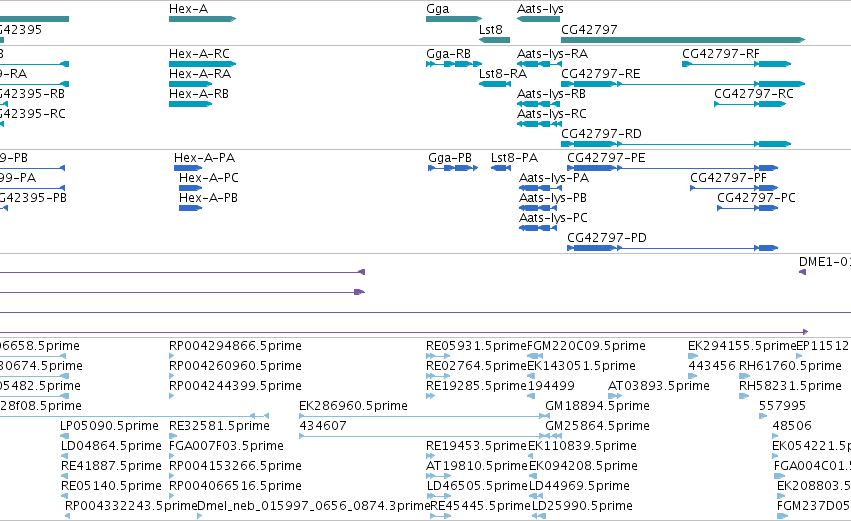Click the RE05931.5prime EST
This screenshot has width=851, height=521.
pos(438,356)
